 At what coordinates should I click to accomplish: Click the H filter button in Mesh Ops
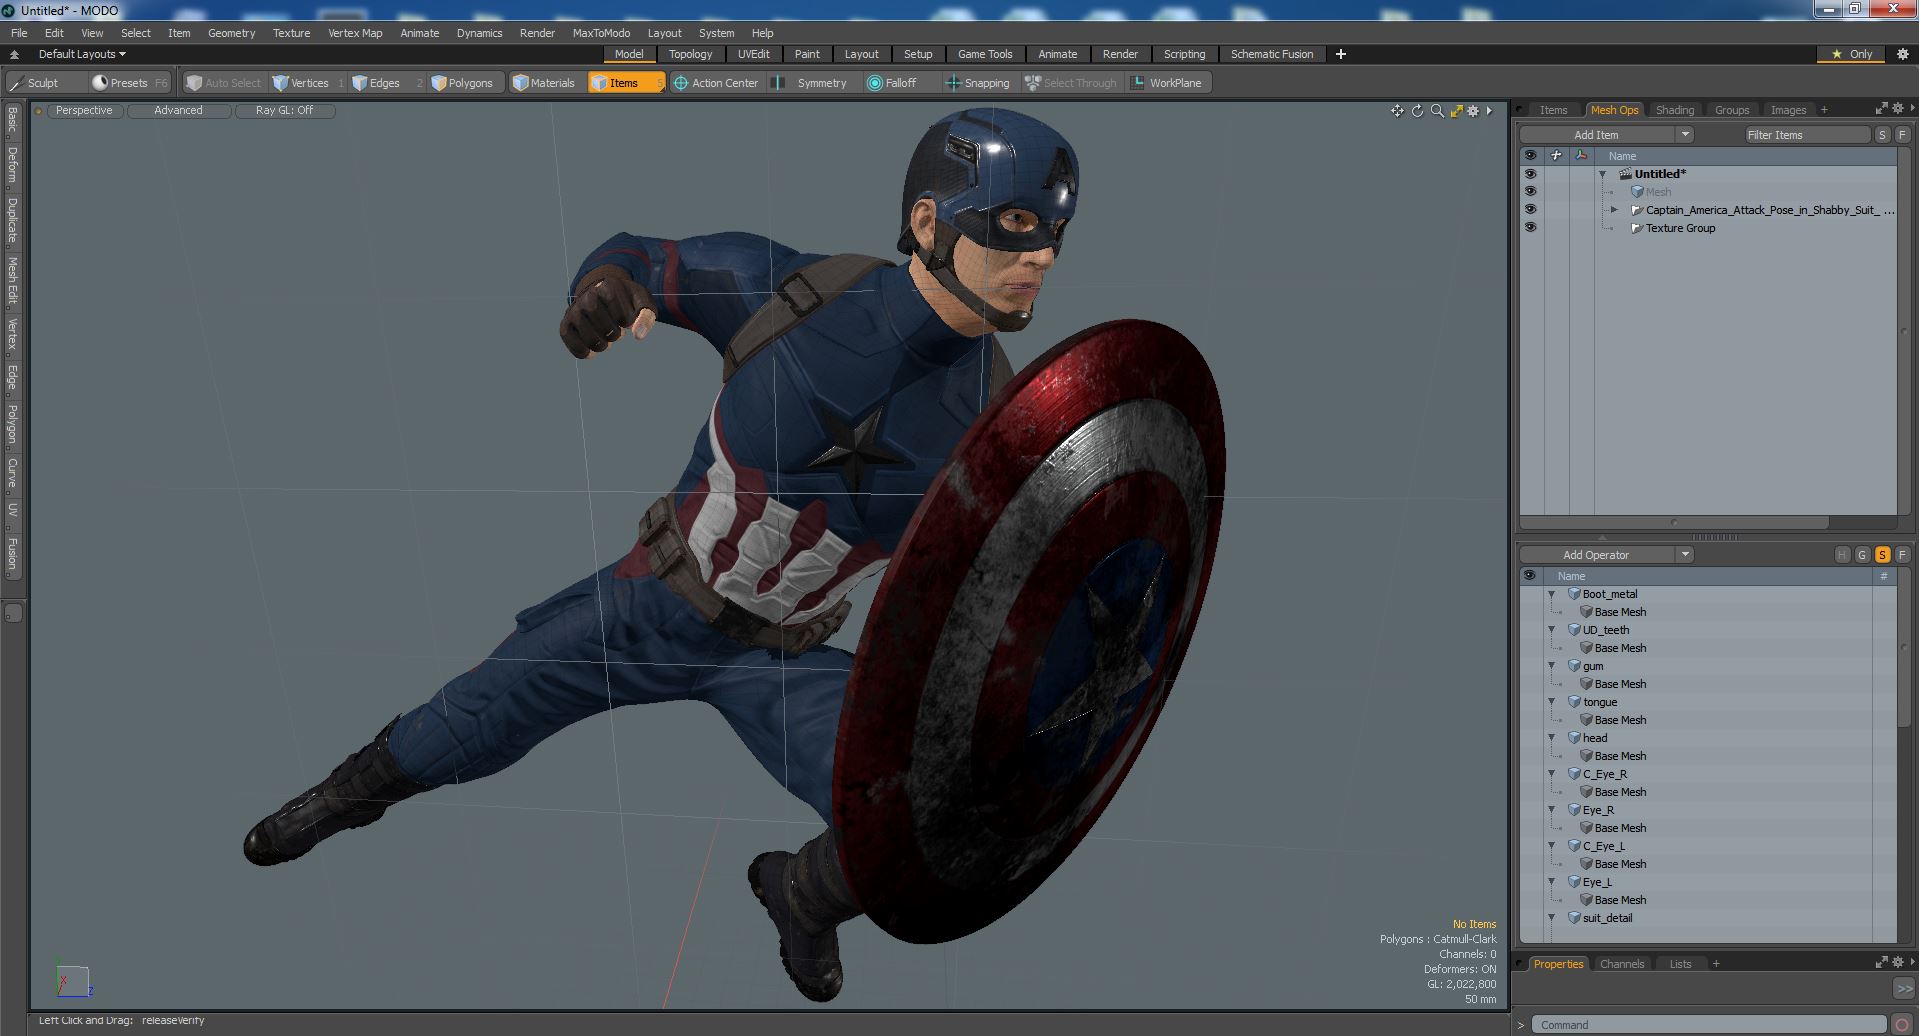1842,555
